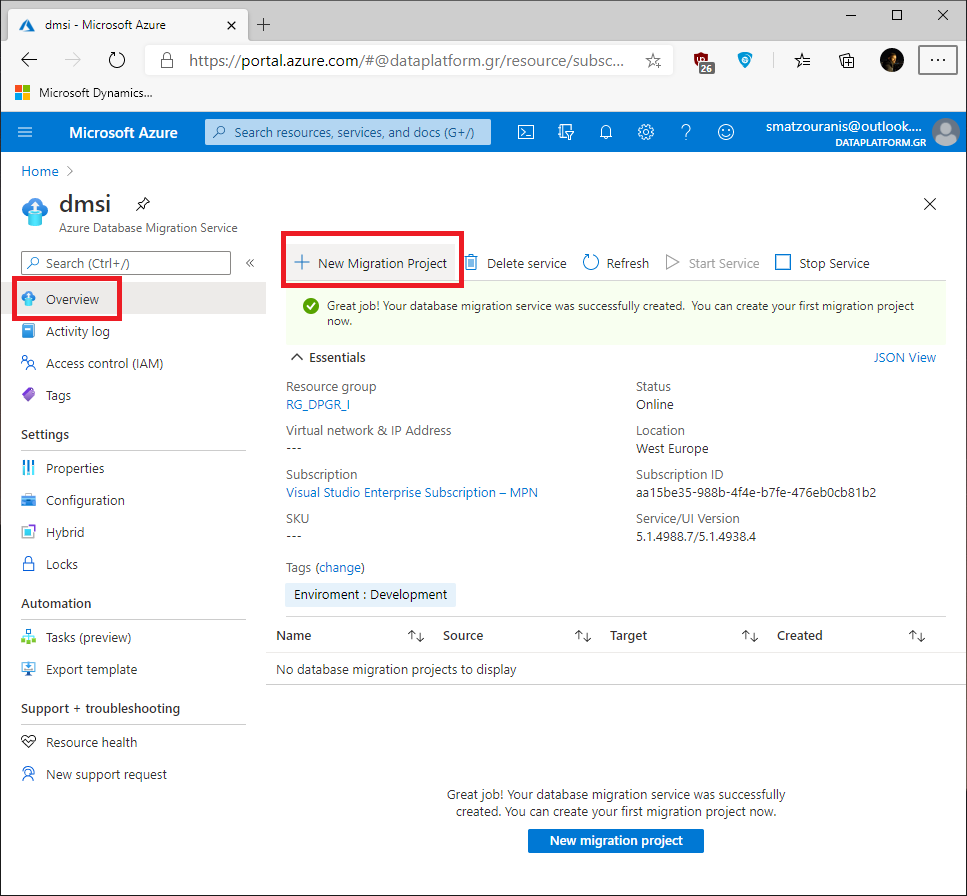Go back in the browser

(x=29, y=60)
